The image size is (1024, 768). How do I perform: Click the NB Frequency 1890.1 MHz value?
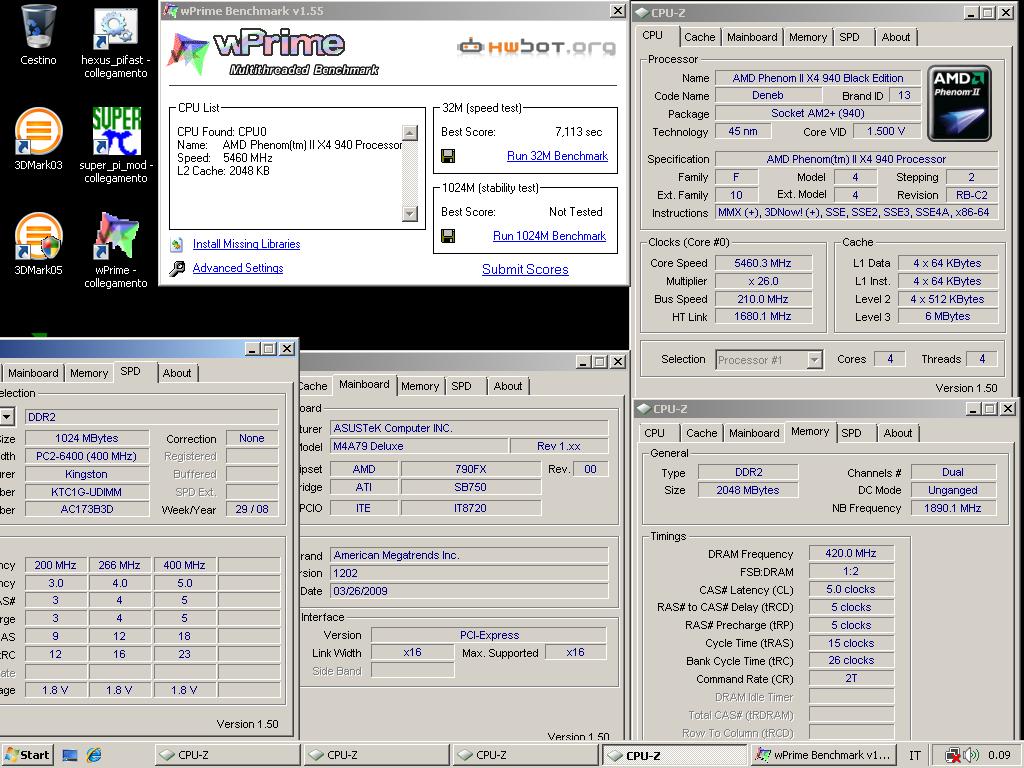pyautogui.click(x=952, y=508)
